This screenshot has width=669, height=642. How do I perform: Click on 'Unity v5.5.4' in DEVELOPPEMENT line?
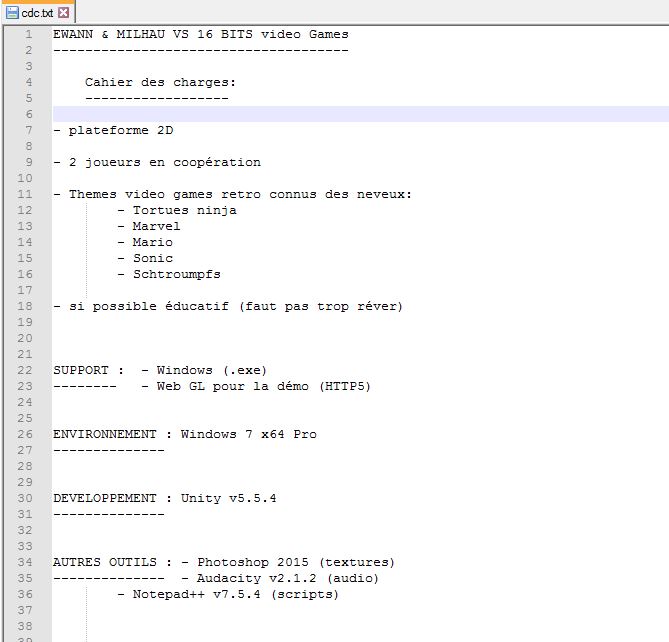coord(228,498)
